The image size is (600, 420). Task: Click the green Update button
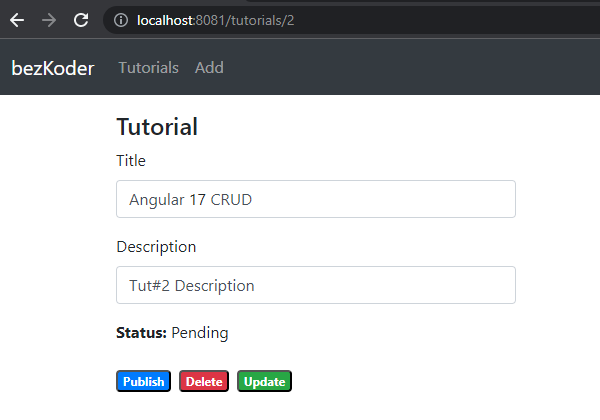point(264,381)
